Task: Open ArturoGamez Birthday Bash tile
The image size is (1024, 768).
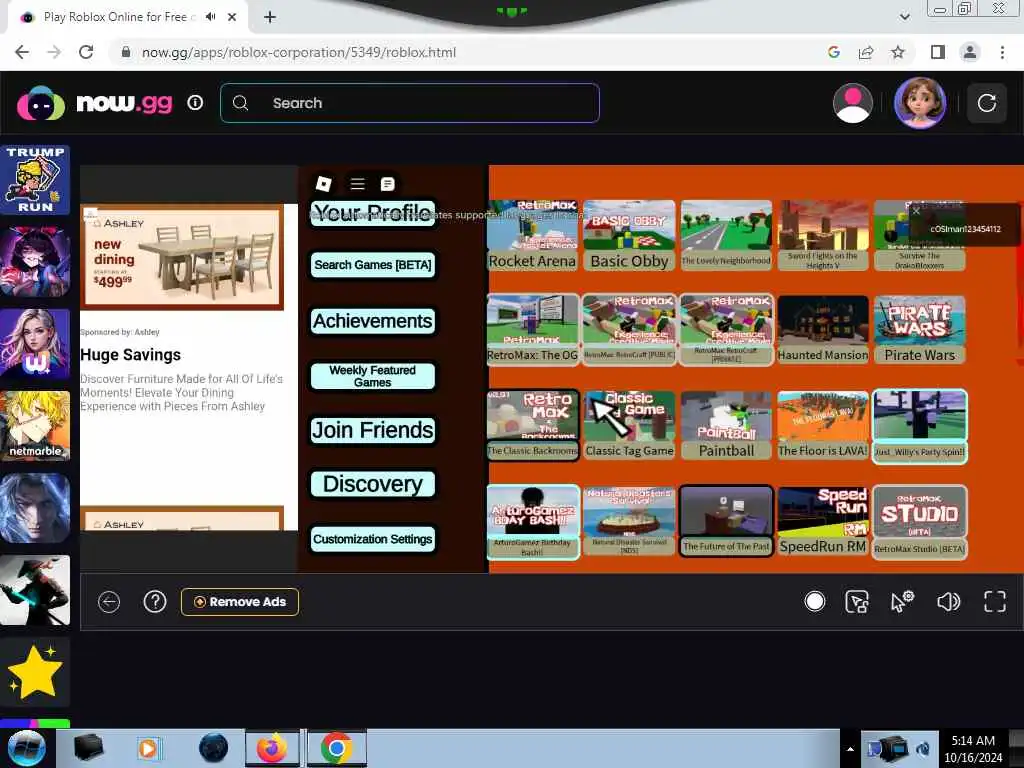Action: click(532, 522)
